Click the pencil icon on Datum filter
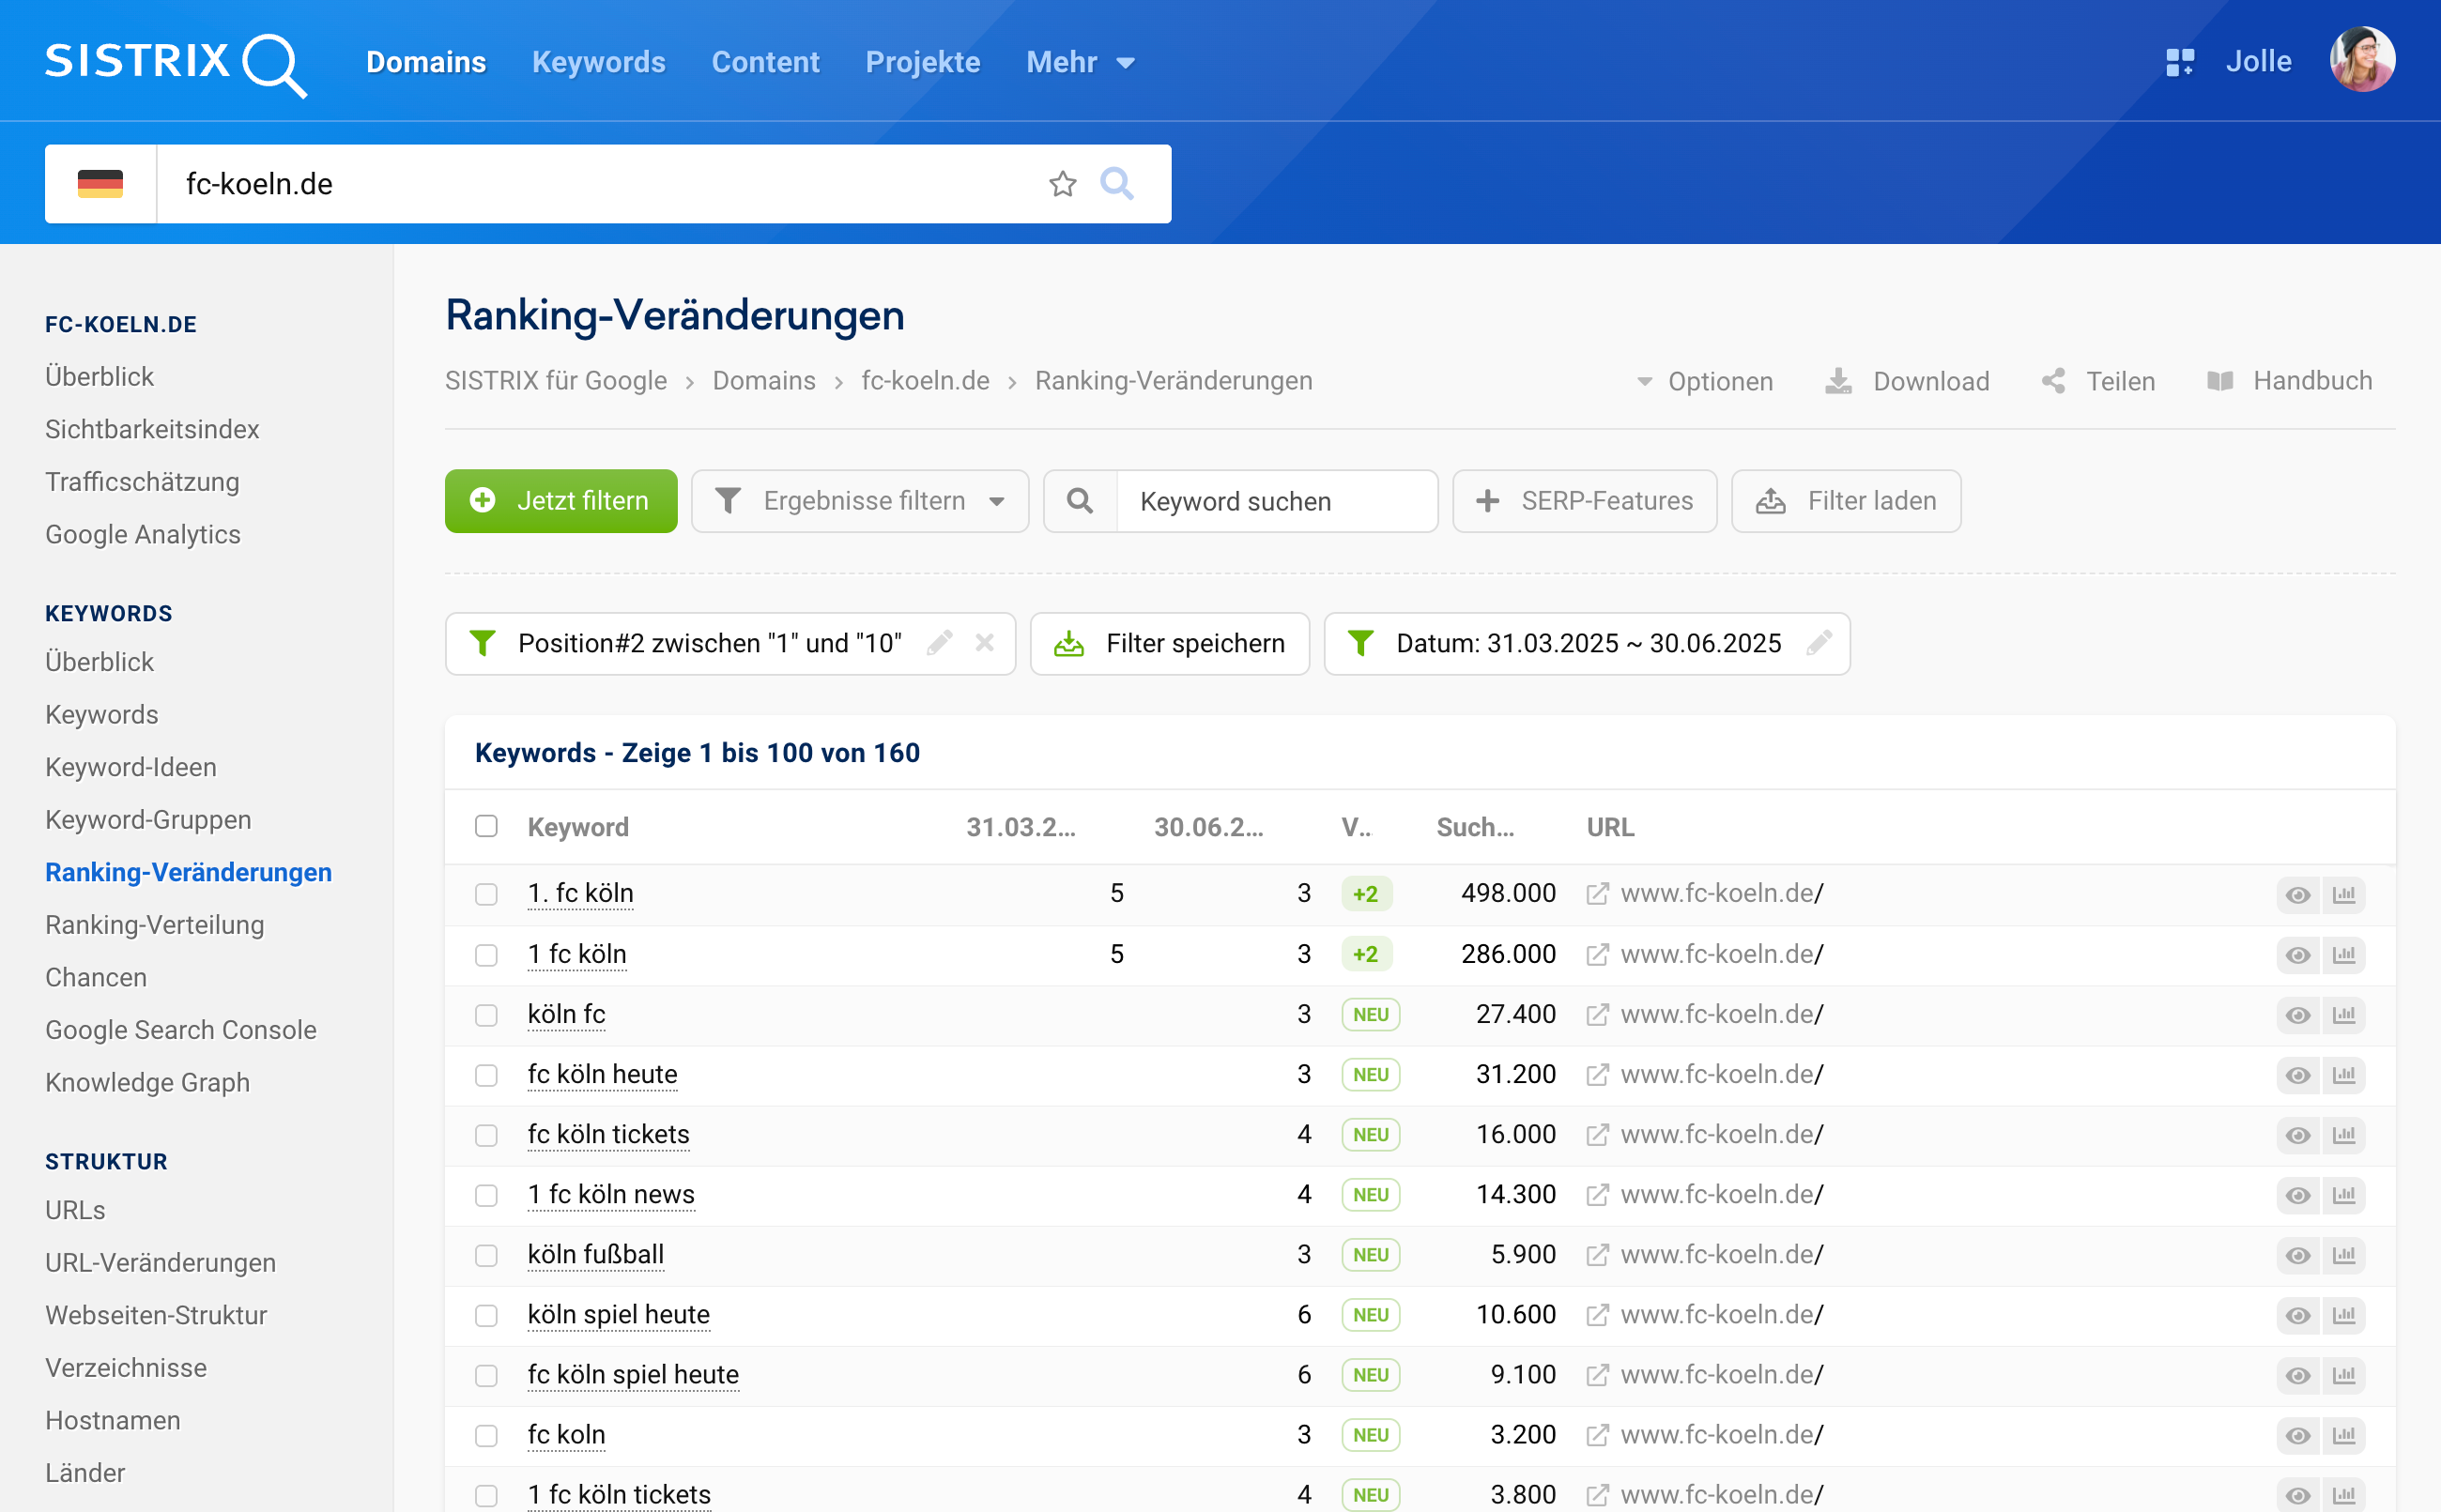The width and height of the screenshot is (2441, 1512). pos(1819,643)
